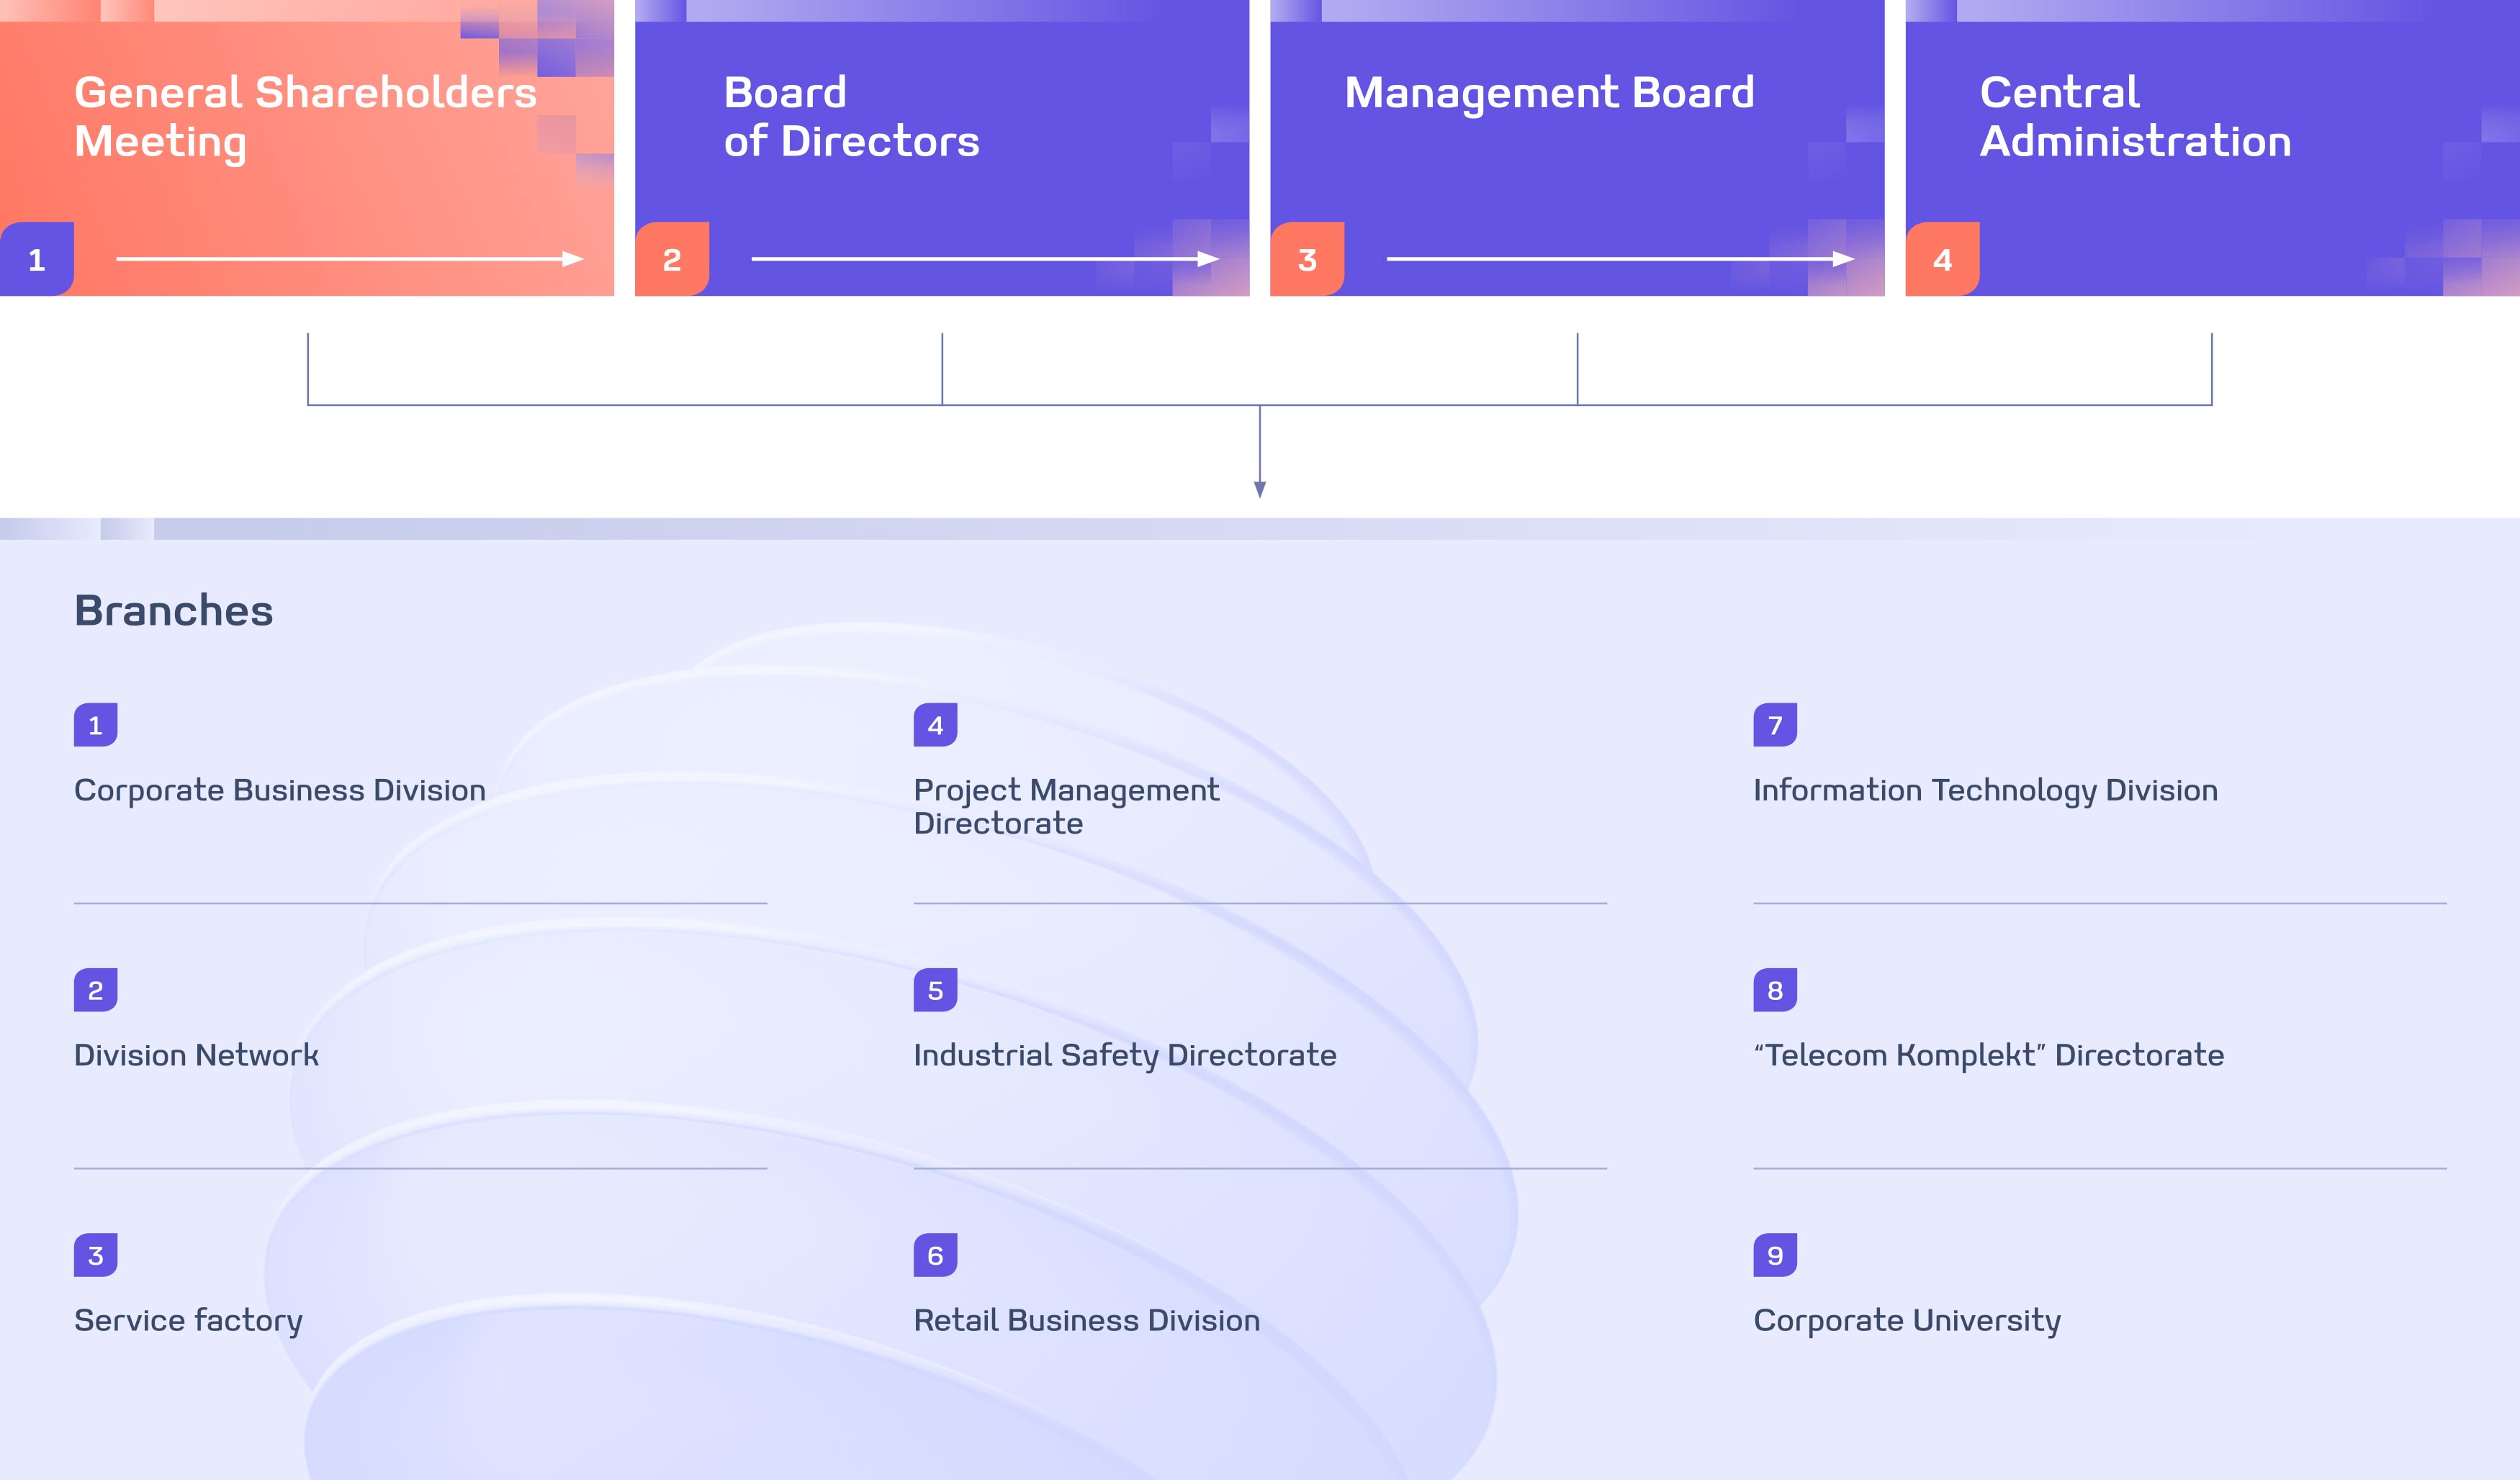Click the orange number 3 badge on Management Board
This screenshot has width=2520, height=1480.
1307,260
